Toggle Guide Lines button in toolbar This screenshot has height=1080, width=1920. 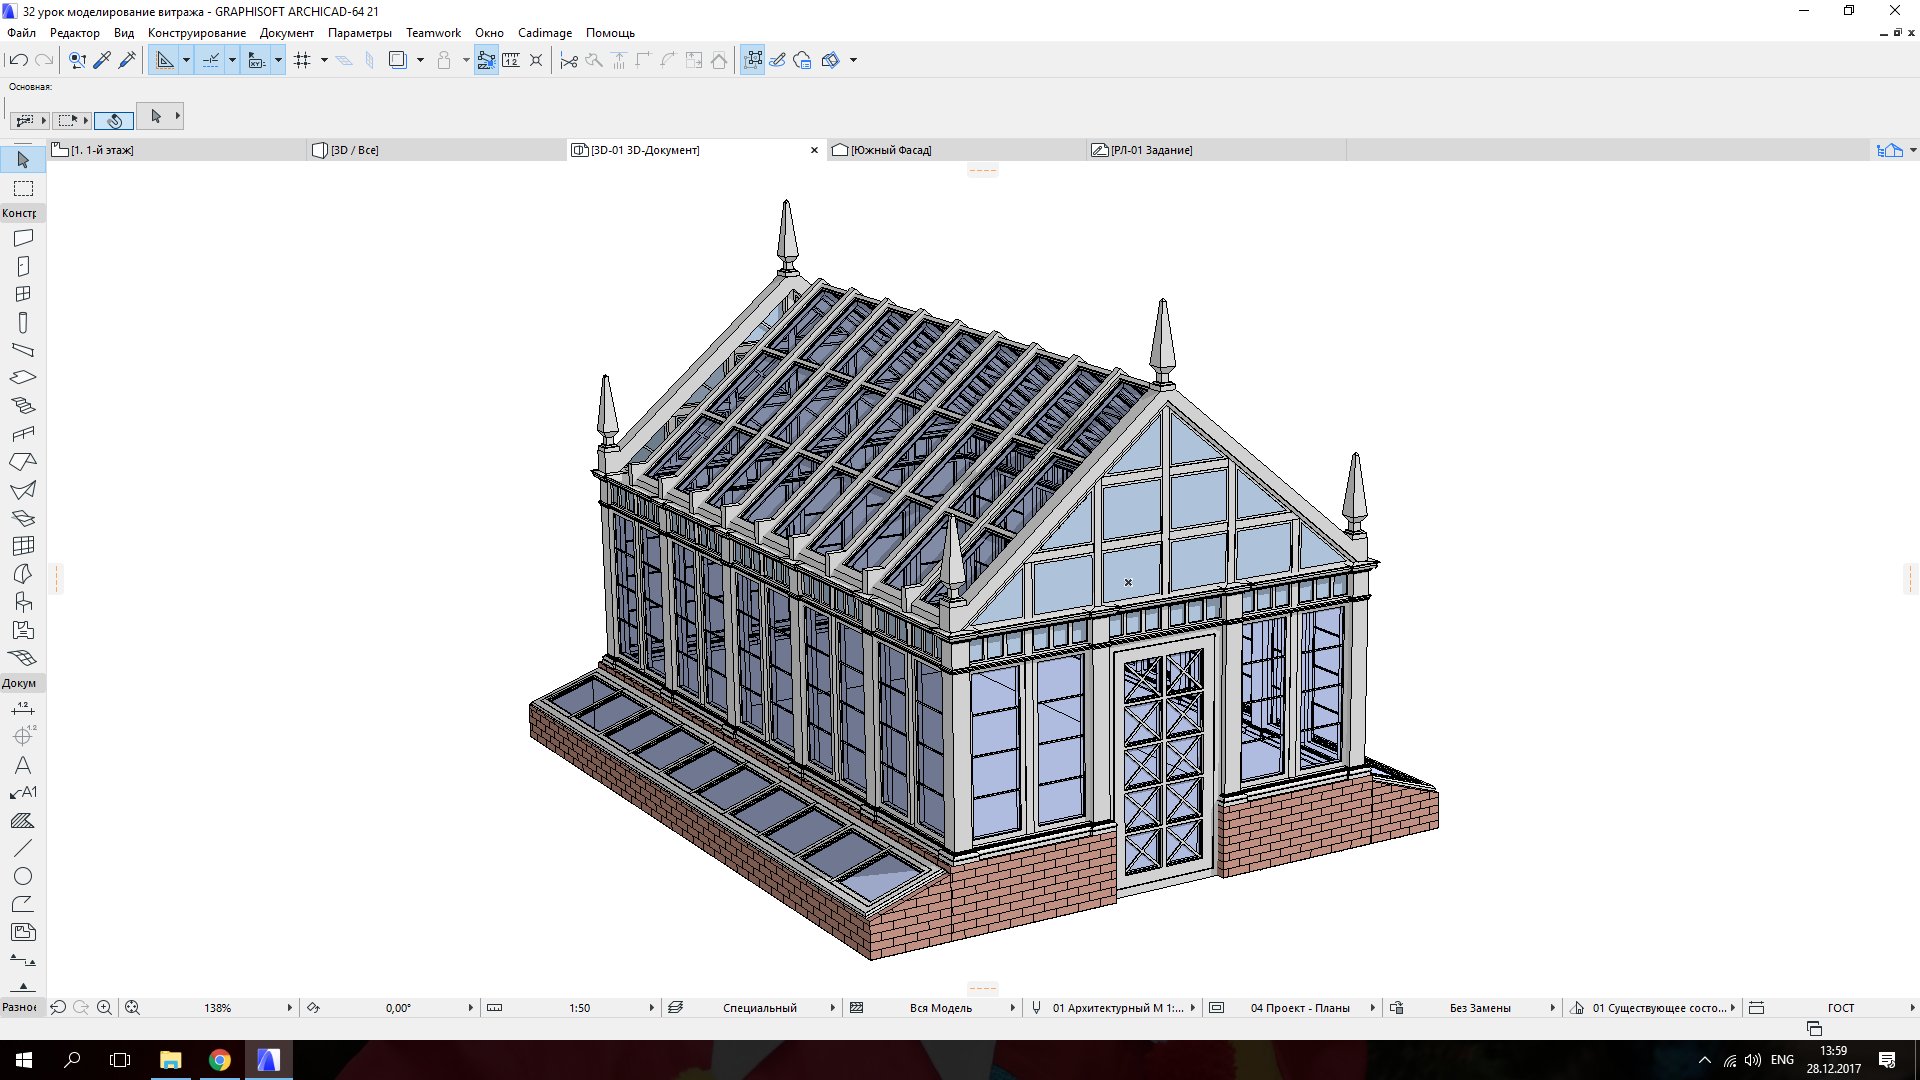pos(165,61)
